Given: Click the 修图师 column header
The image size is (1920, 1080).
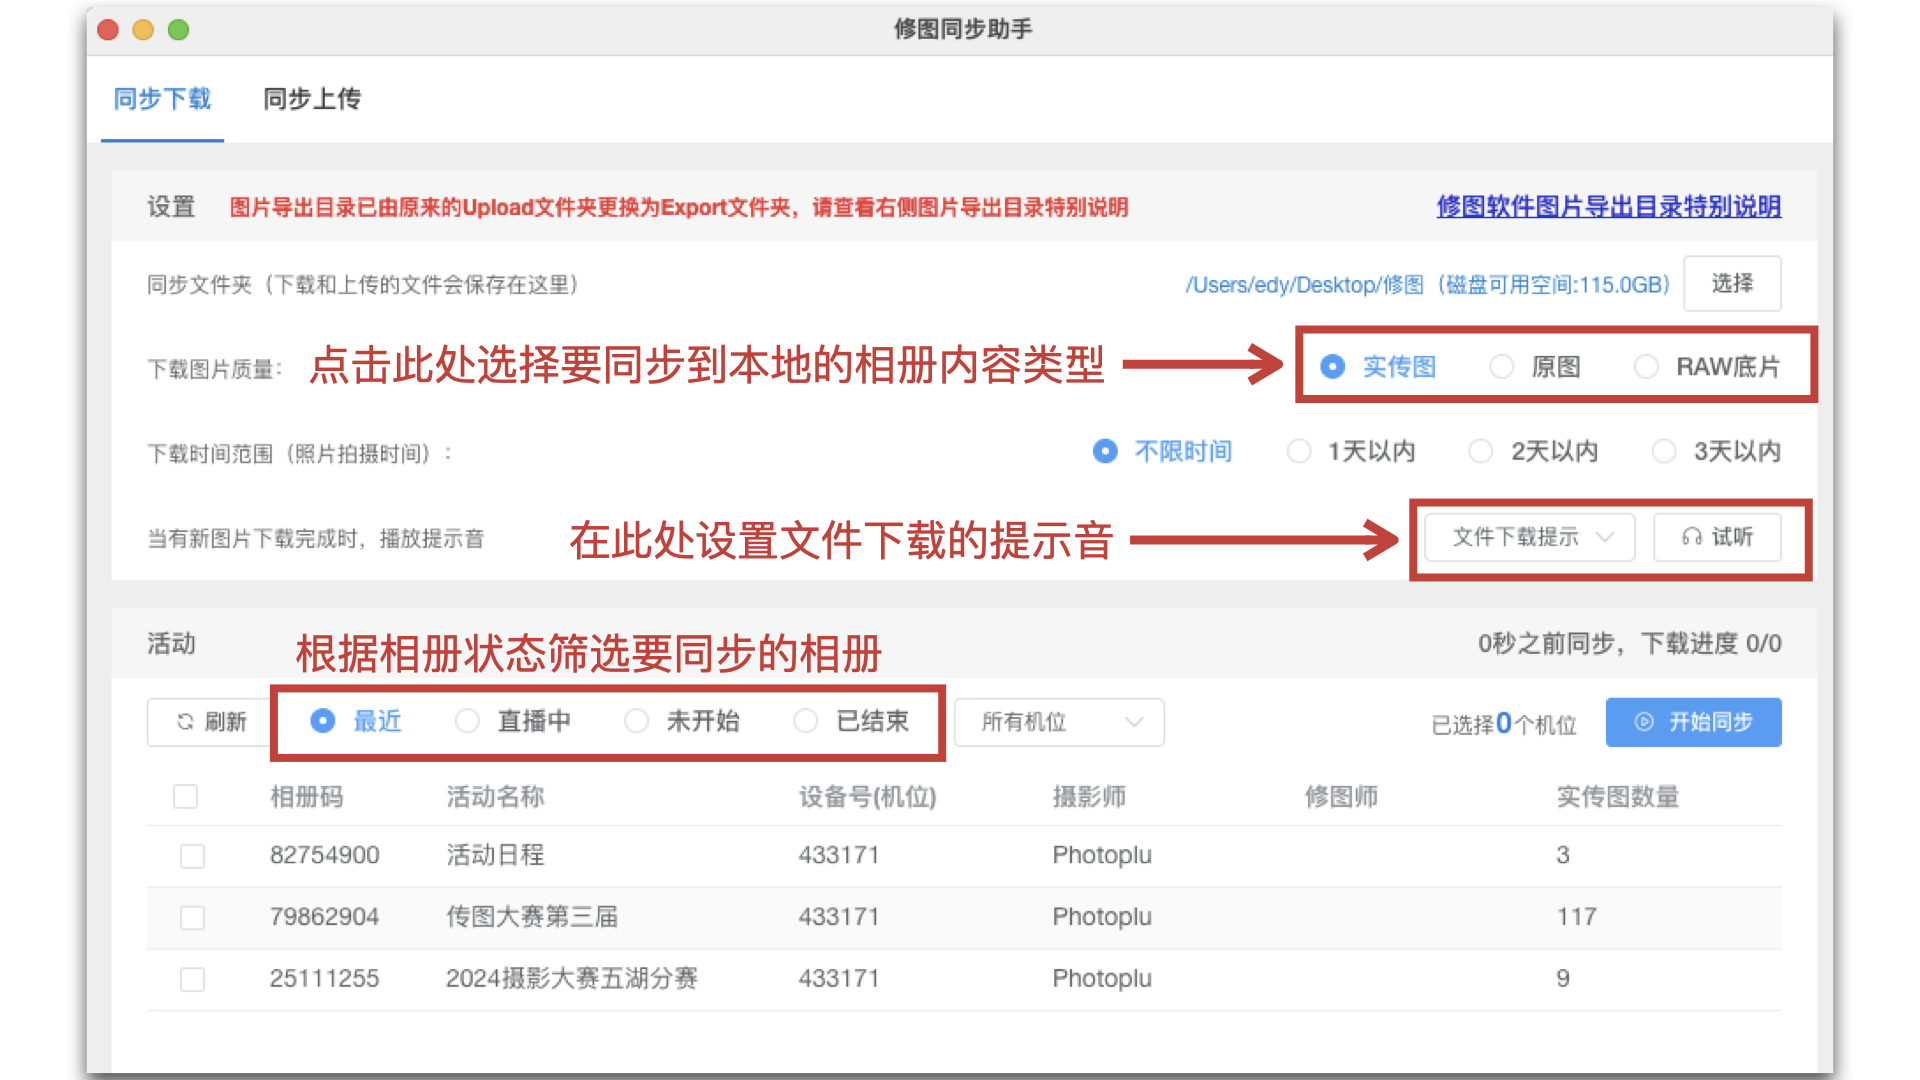Looking at the screenshot, I should 1341,797.
